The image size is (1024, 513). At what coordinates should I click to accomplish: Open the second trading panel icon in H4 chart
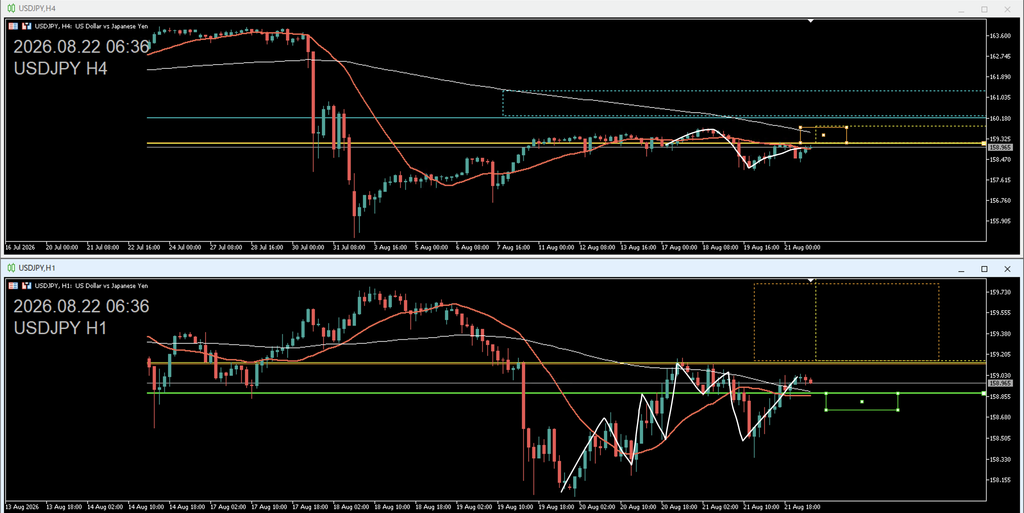27,26
